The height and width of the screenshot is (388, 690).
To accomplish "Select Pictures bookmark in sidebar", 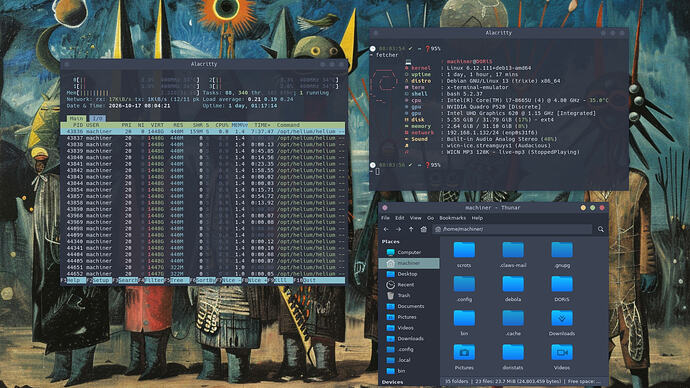I will coord(409,317).
